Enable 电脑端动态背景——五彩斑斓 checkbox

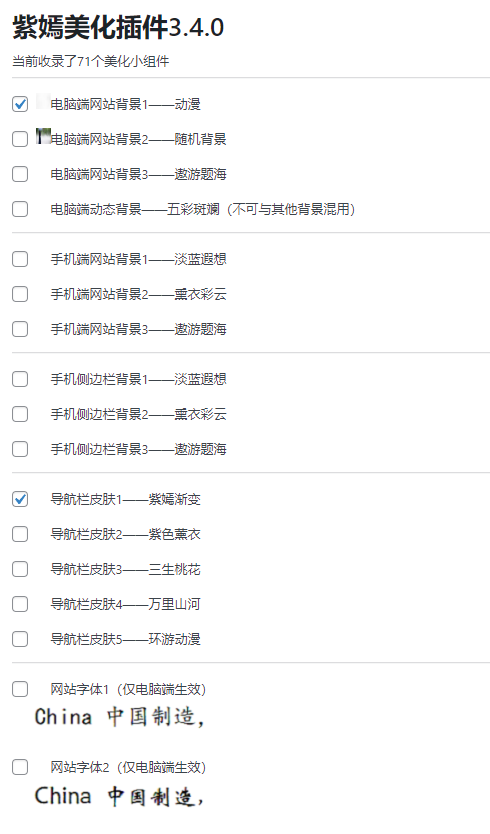pyautogui.click(x=20, y=209)
